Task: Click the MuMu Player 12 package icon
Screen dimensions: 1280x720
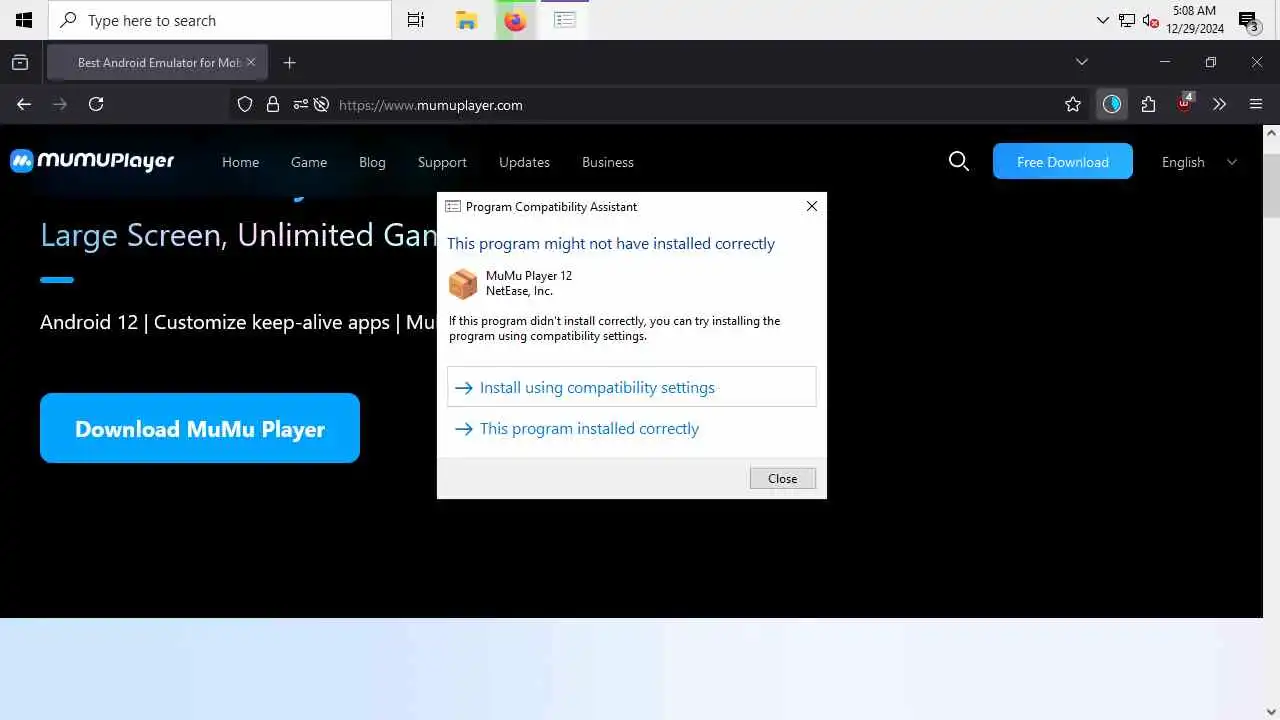Action: click(x=463, y=284)
